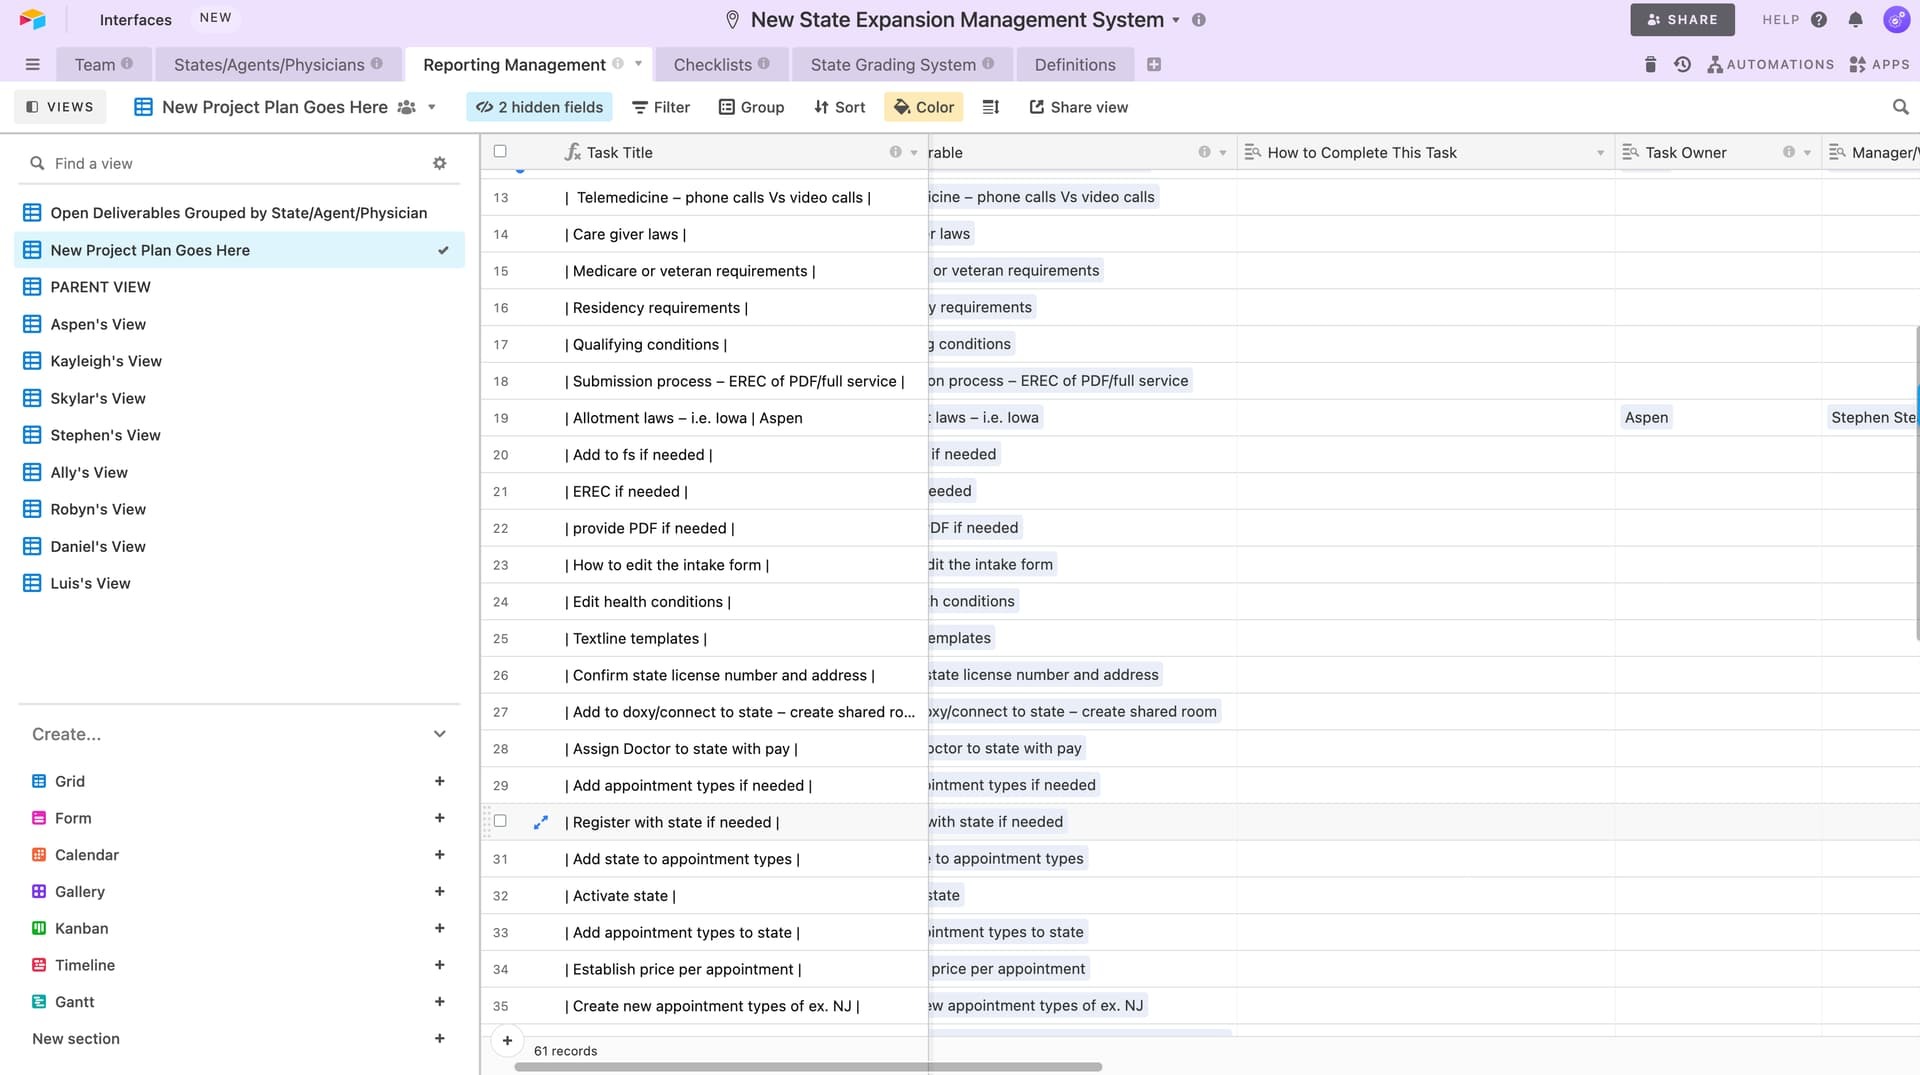Add a new Grid view
This screenshot has width=1920, height=1075.
(439, 781)
